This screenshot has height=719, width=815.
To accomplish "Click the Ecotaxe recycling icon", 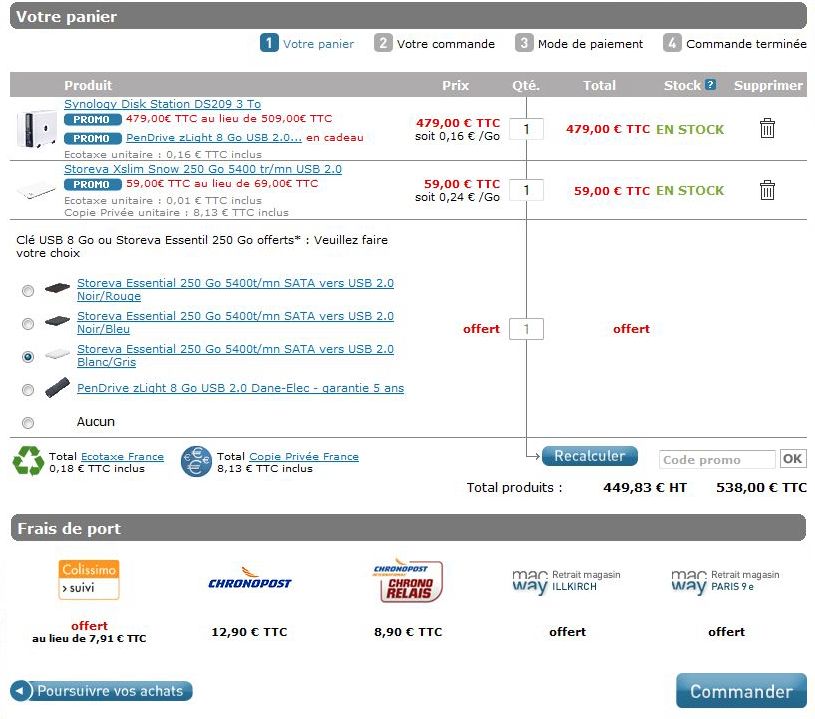I will click(29, 461).
